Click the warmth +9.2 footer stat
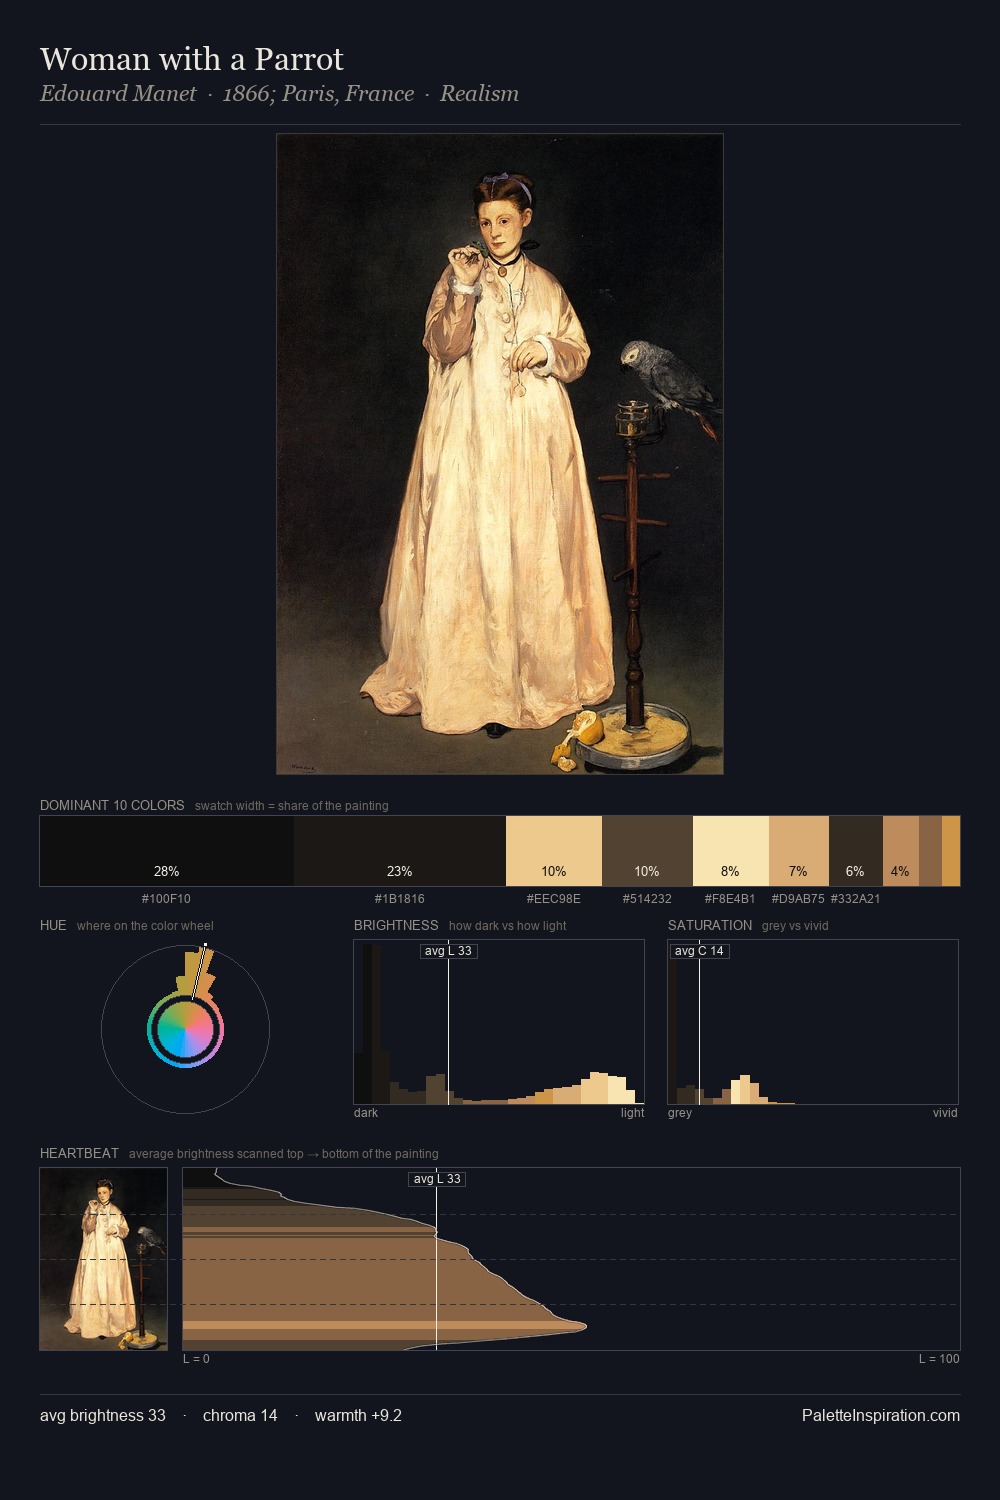 (358, 1416)
